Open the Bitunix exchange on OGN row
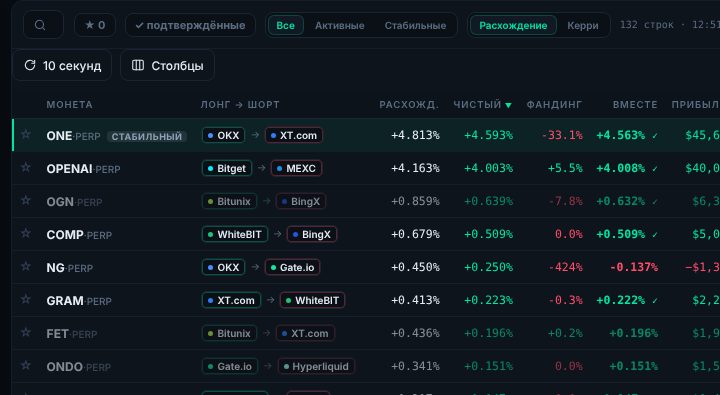 [229, 201]
